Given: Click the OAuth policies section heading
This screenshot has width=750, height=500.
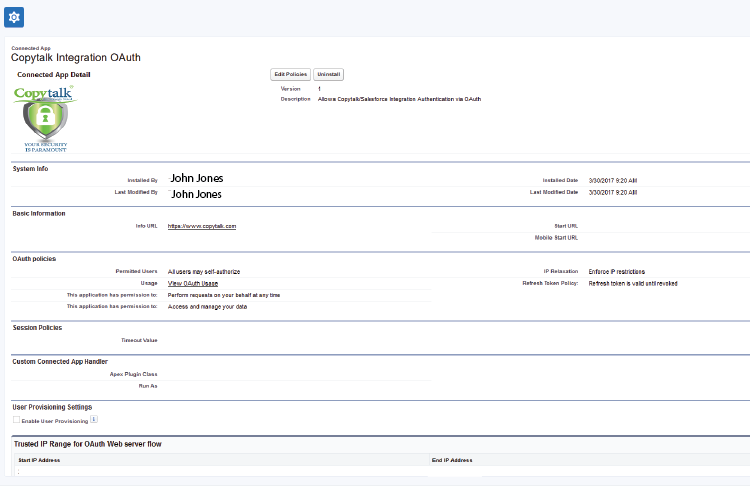Looking at the screenshot, I should tap(34, 258).
